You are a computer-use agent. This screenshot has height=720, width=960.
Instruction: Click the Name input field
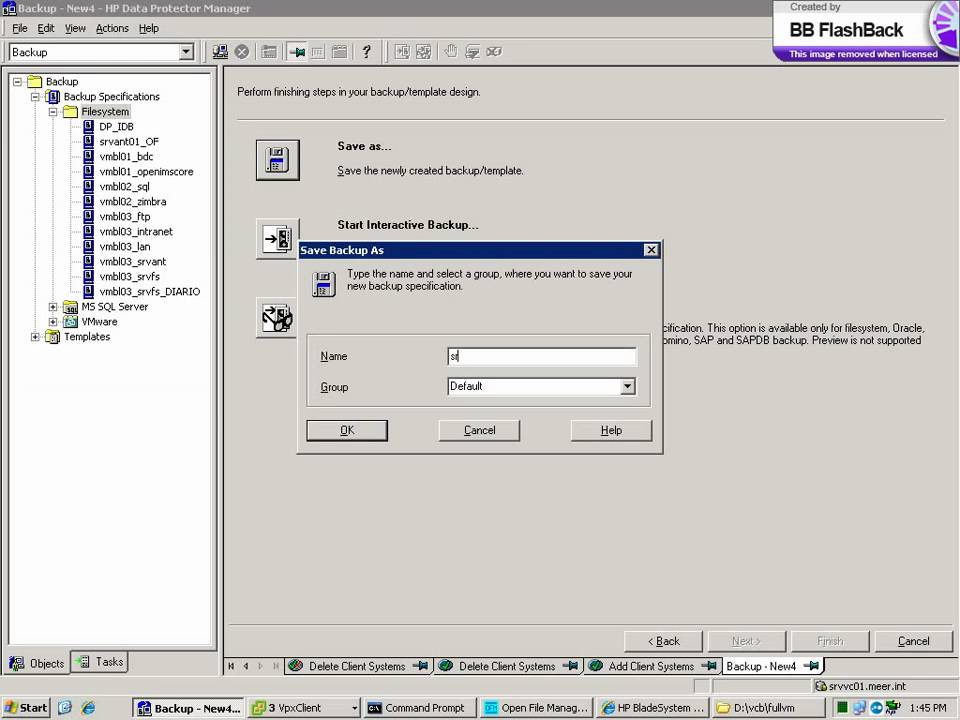click(542, 356)
